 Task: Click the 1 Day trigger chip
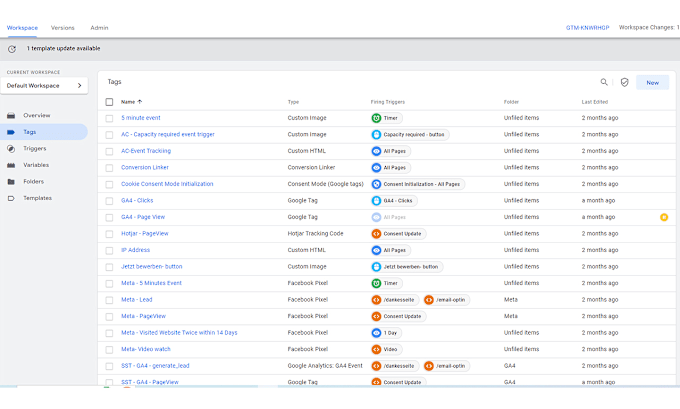(x=386, y=333)
